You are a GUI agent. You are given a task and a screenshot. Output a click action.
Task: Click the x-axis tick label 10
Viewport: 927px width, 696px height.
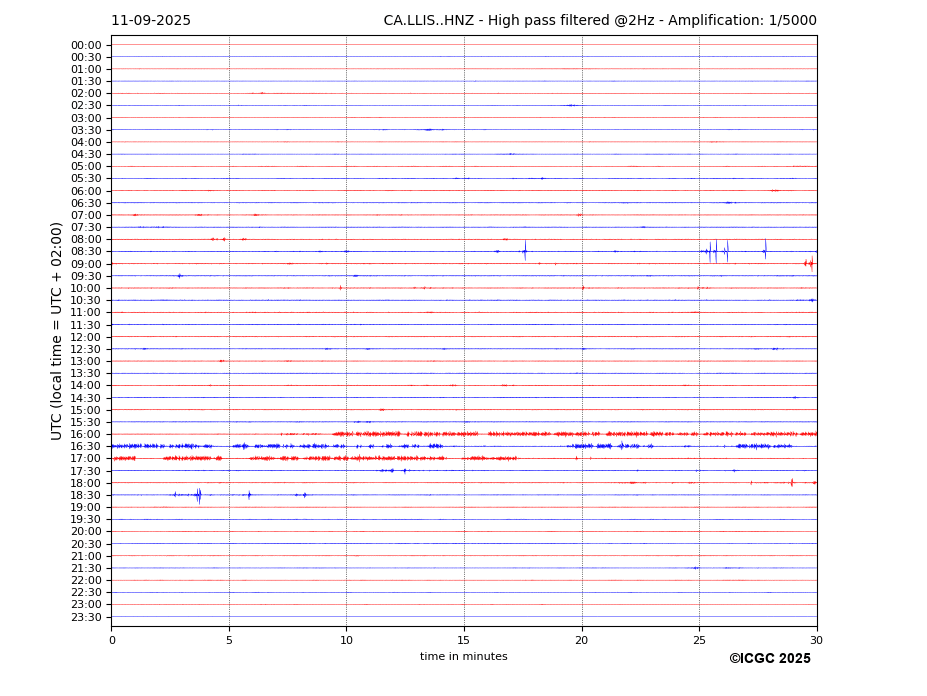346,640
